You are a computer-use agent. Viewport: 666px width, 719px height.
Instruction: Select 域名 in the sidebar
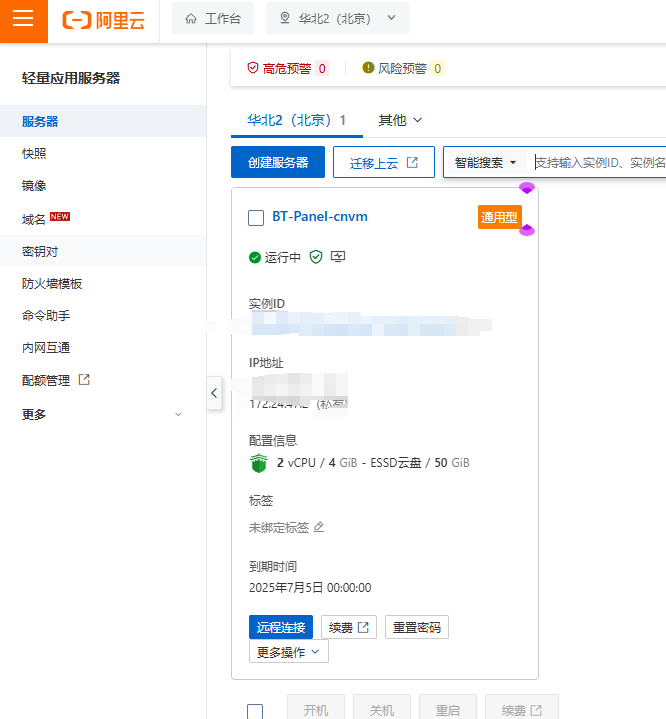(103, 219)
